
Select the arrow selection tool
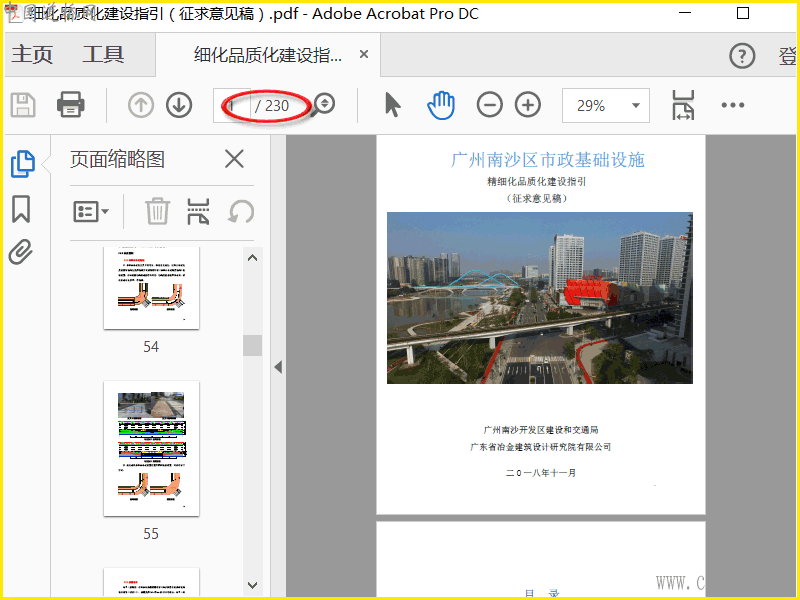click(x=392, y=105)
